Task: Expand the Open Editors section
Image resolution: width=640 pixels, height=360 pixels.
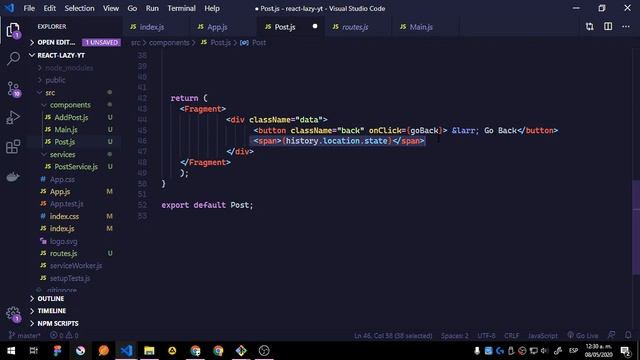Action: pyautogui.click(x=74, y=42)
